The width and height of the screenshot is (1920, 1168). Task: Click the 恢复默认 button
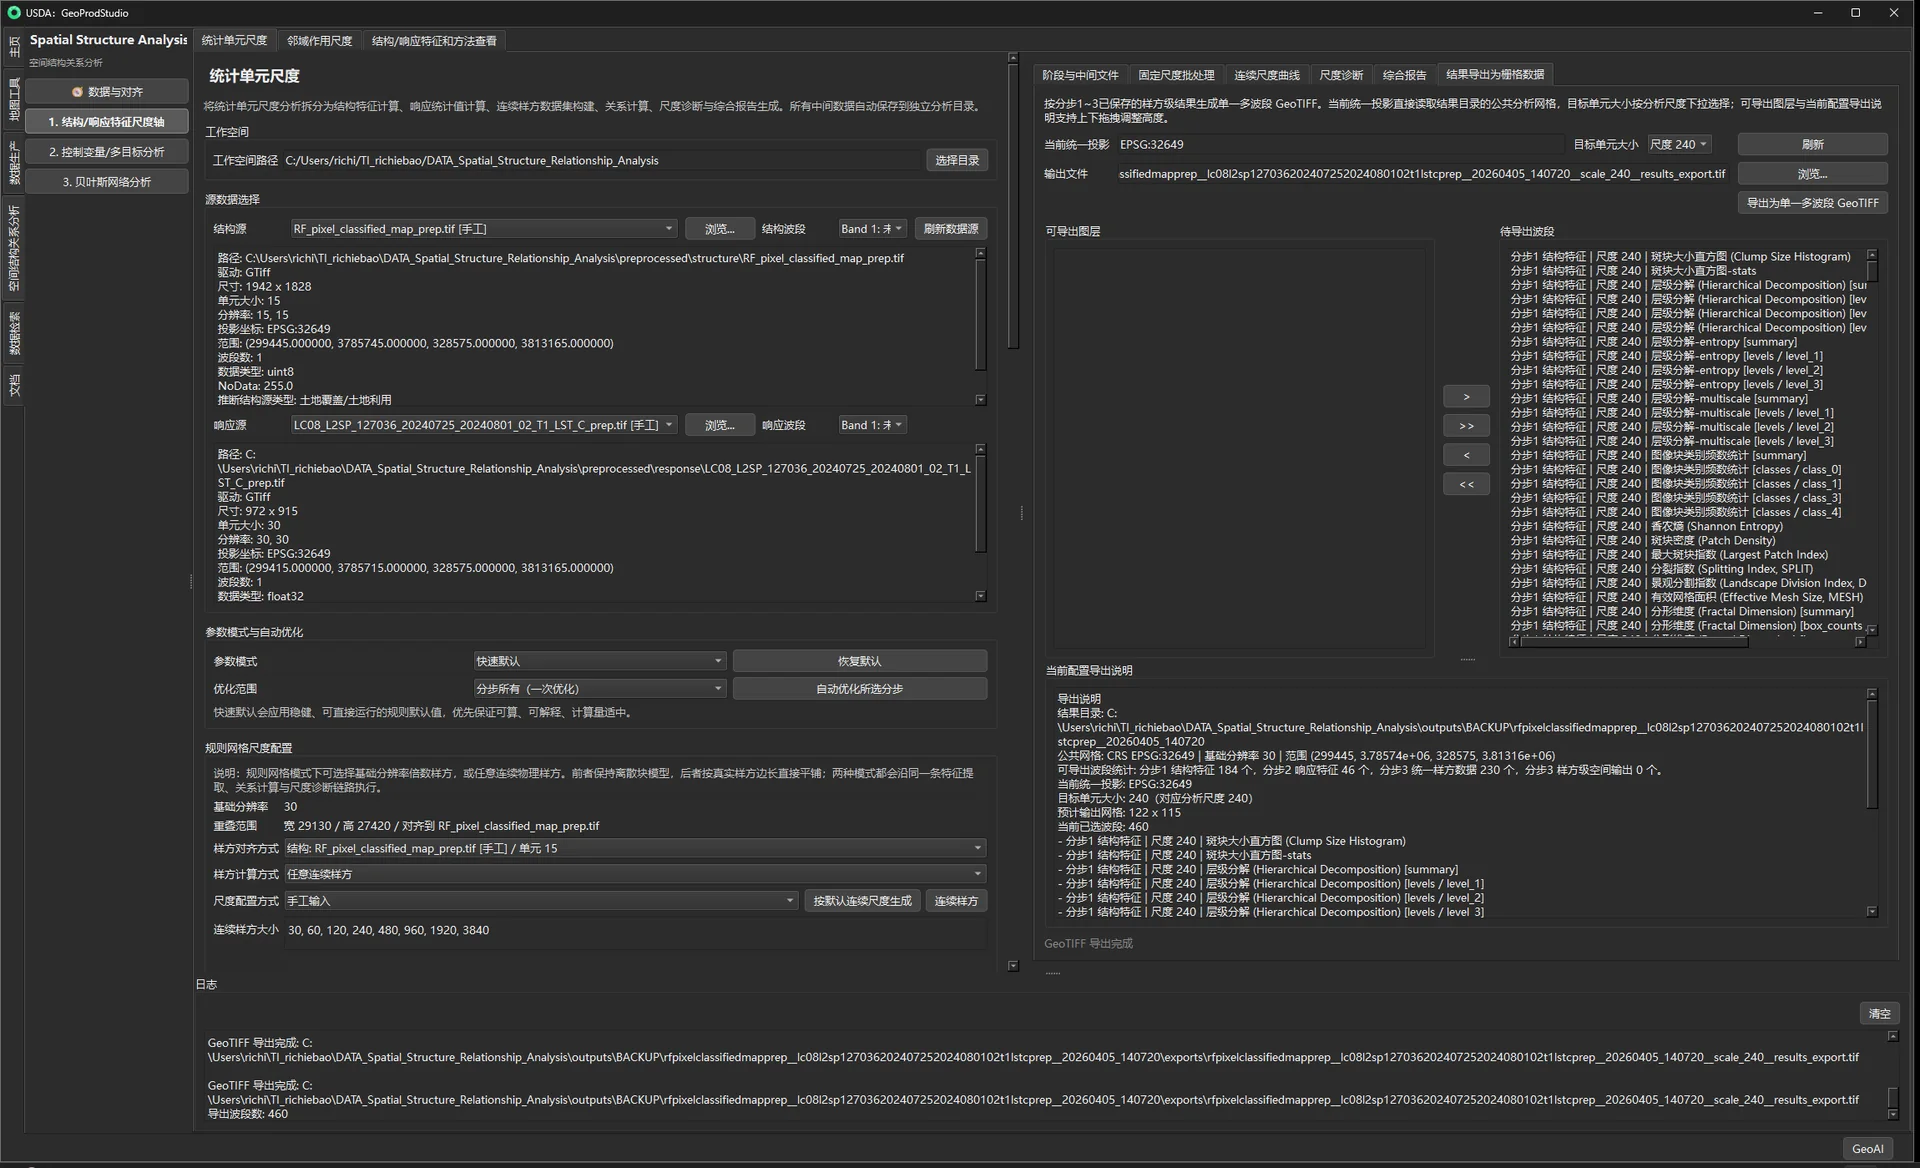[860, 661]
